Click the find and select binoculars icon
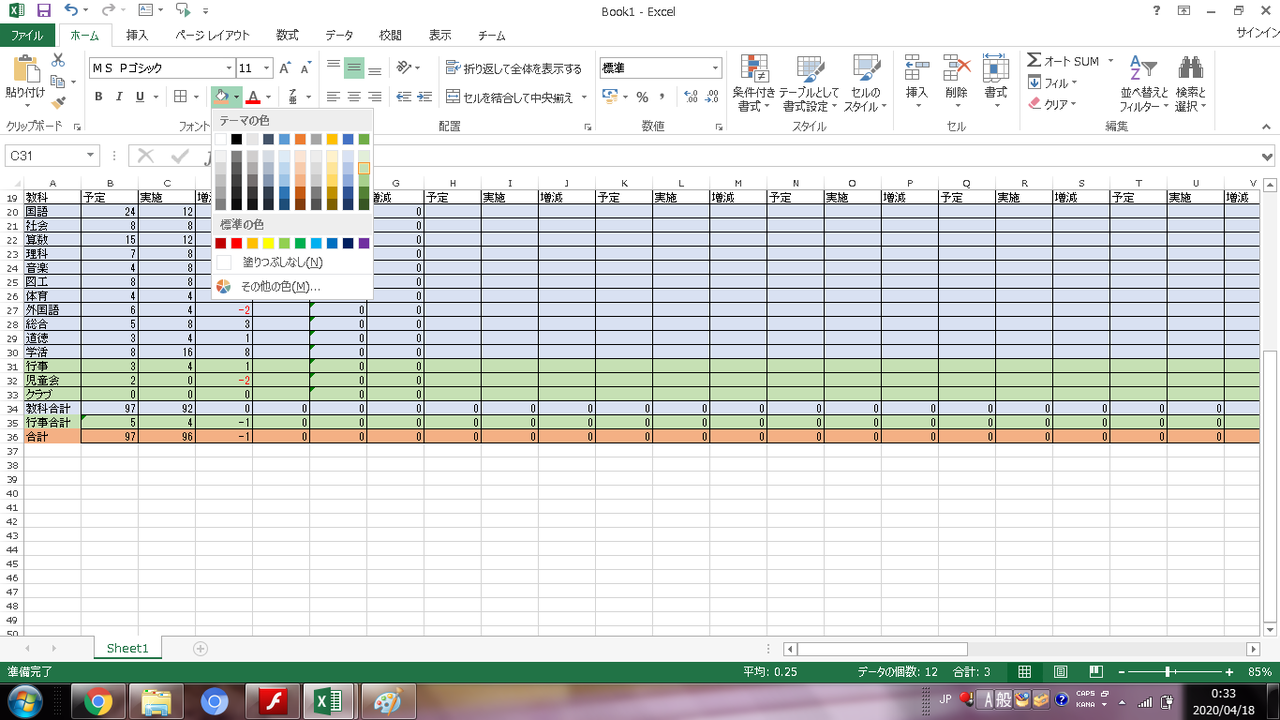 click(1190, 68)
